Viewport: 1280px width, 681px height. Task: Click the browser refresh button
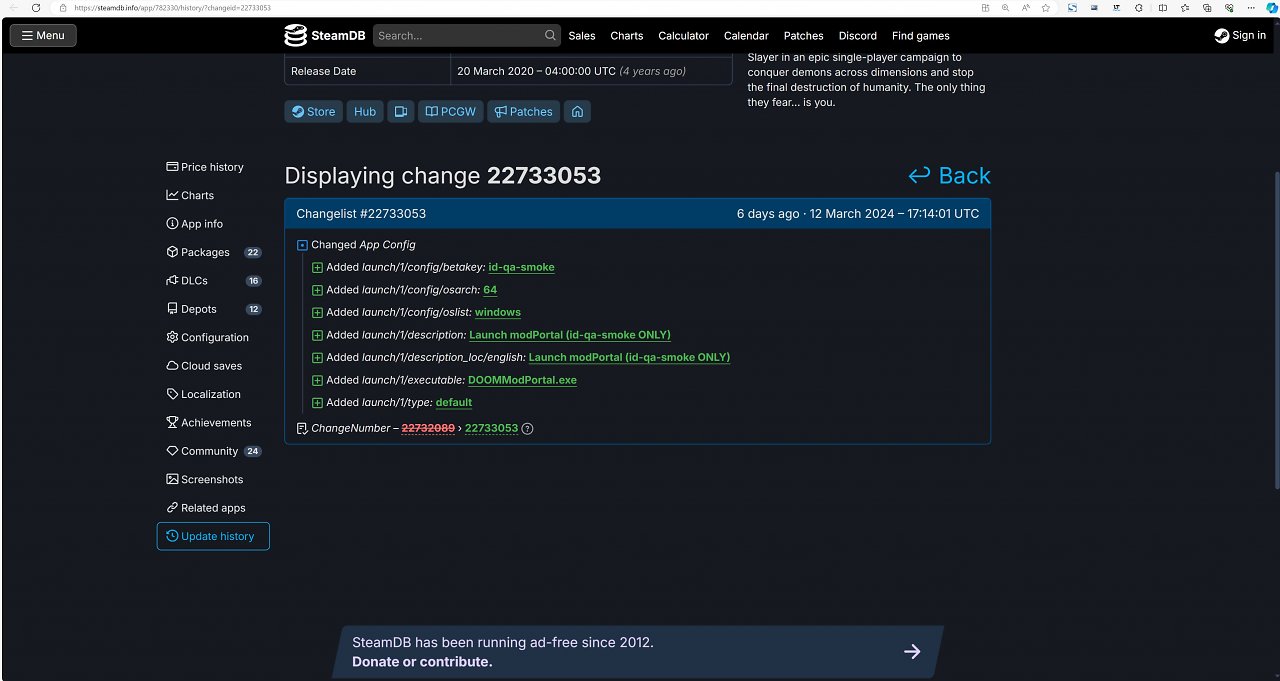point(36,7)
